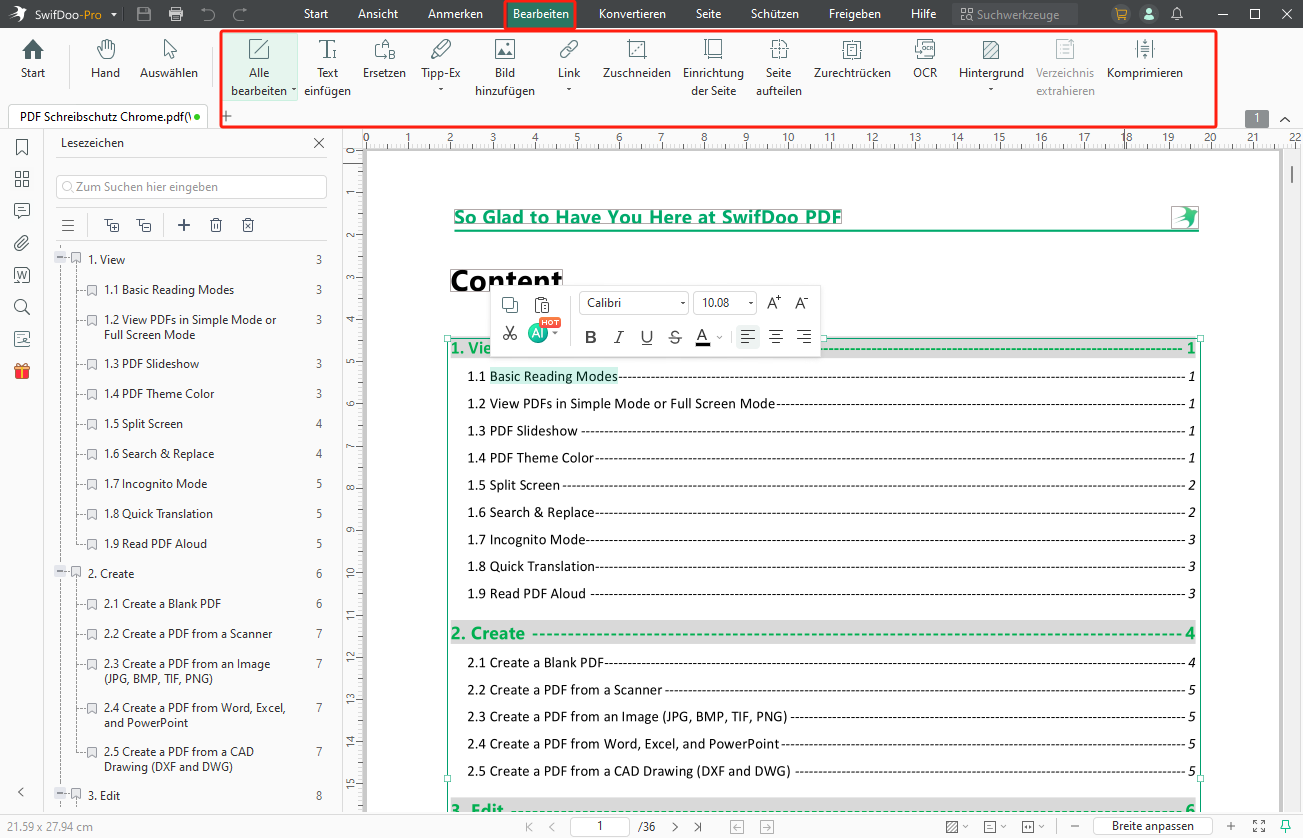Click the Suchwerkzeuge search field
Image resolution: width=1303 pixels, height=838 pixels.
click(x=1015, y=14)
